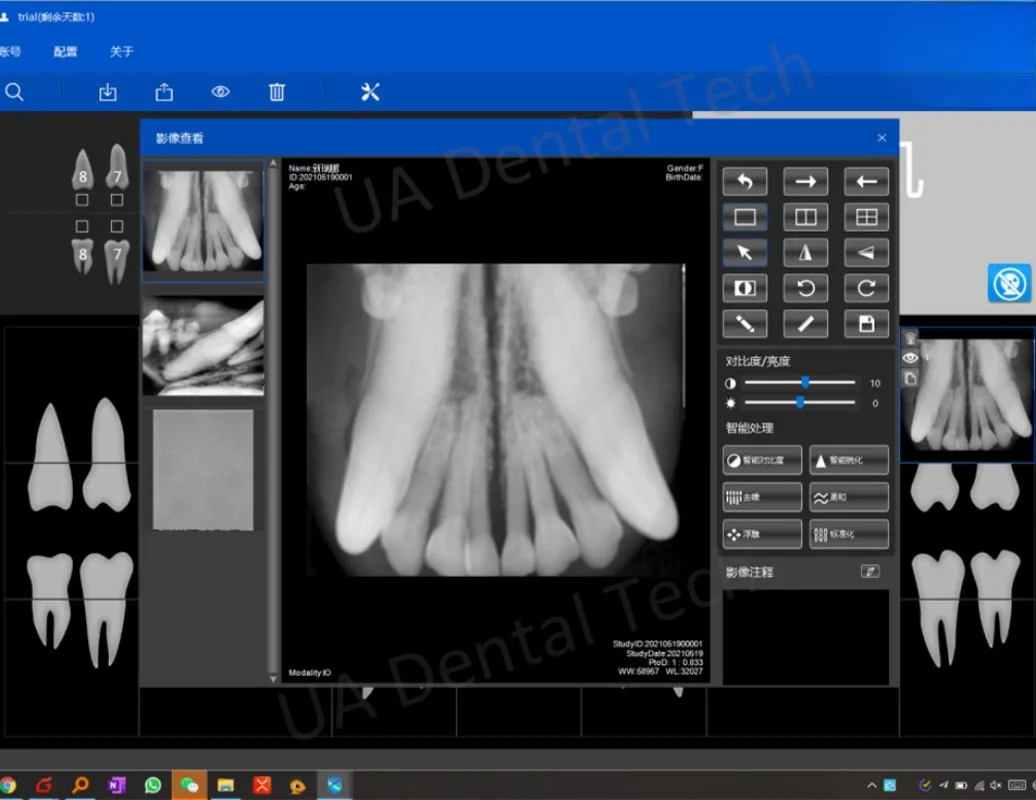1036x800 pixels.
Task: Select upper tooth 8 icon
Action: tap(82, 169)
